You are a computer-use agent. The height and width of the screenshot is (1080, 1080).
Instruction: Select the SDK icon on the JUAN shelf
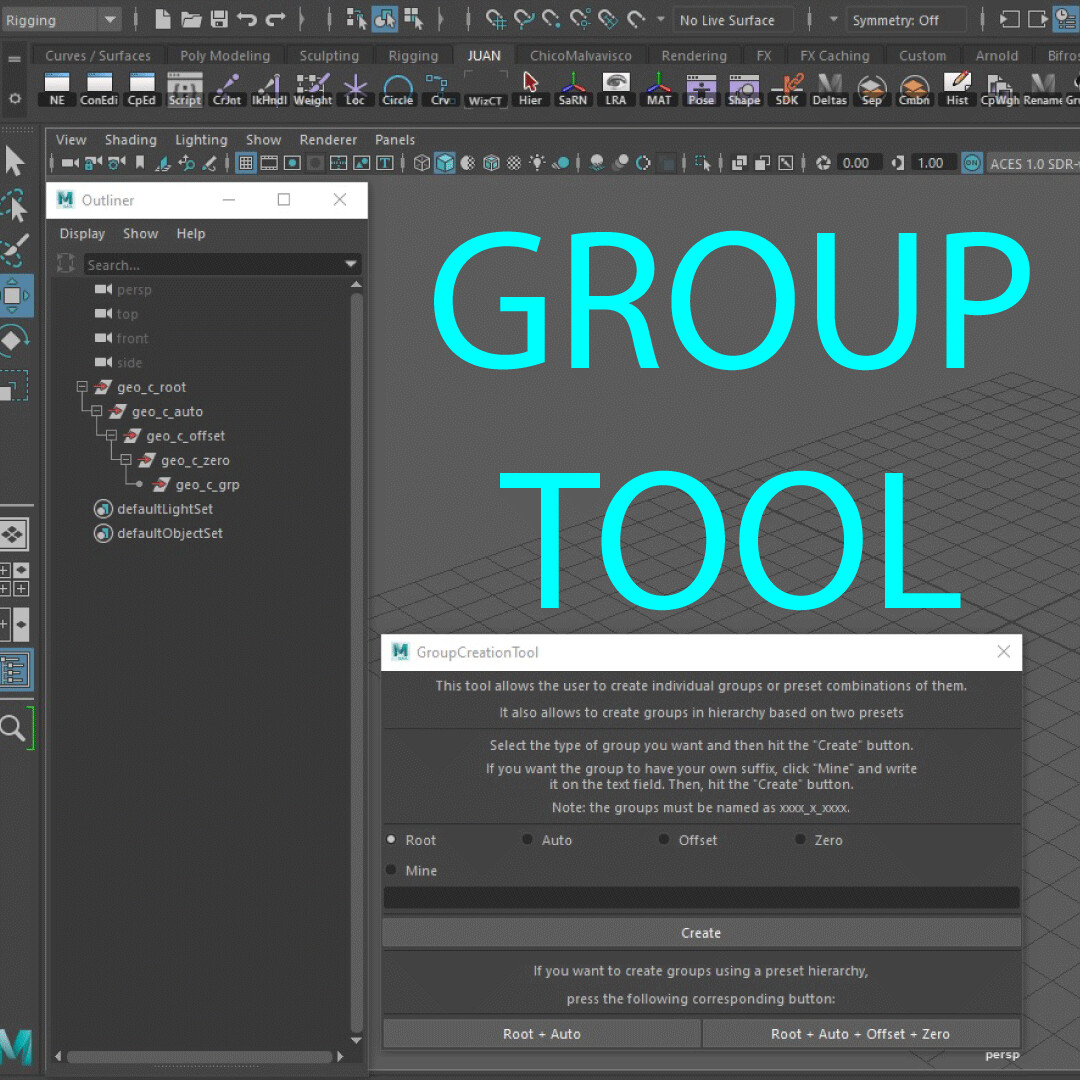[786, 90]
